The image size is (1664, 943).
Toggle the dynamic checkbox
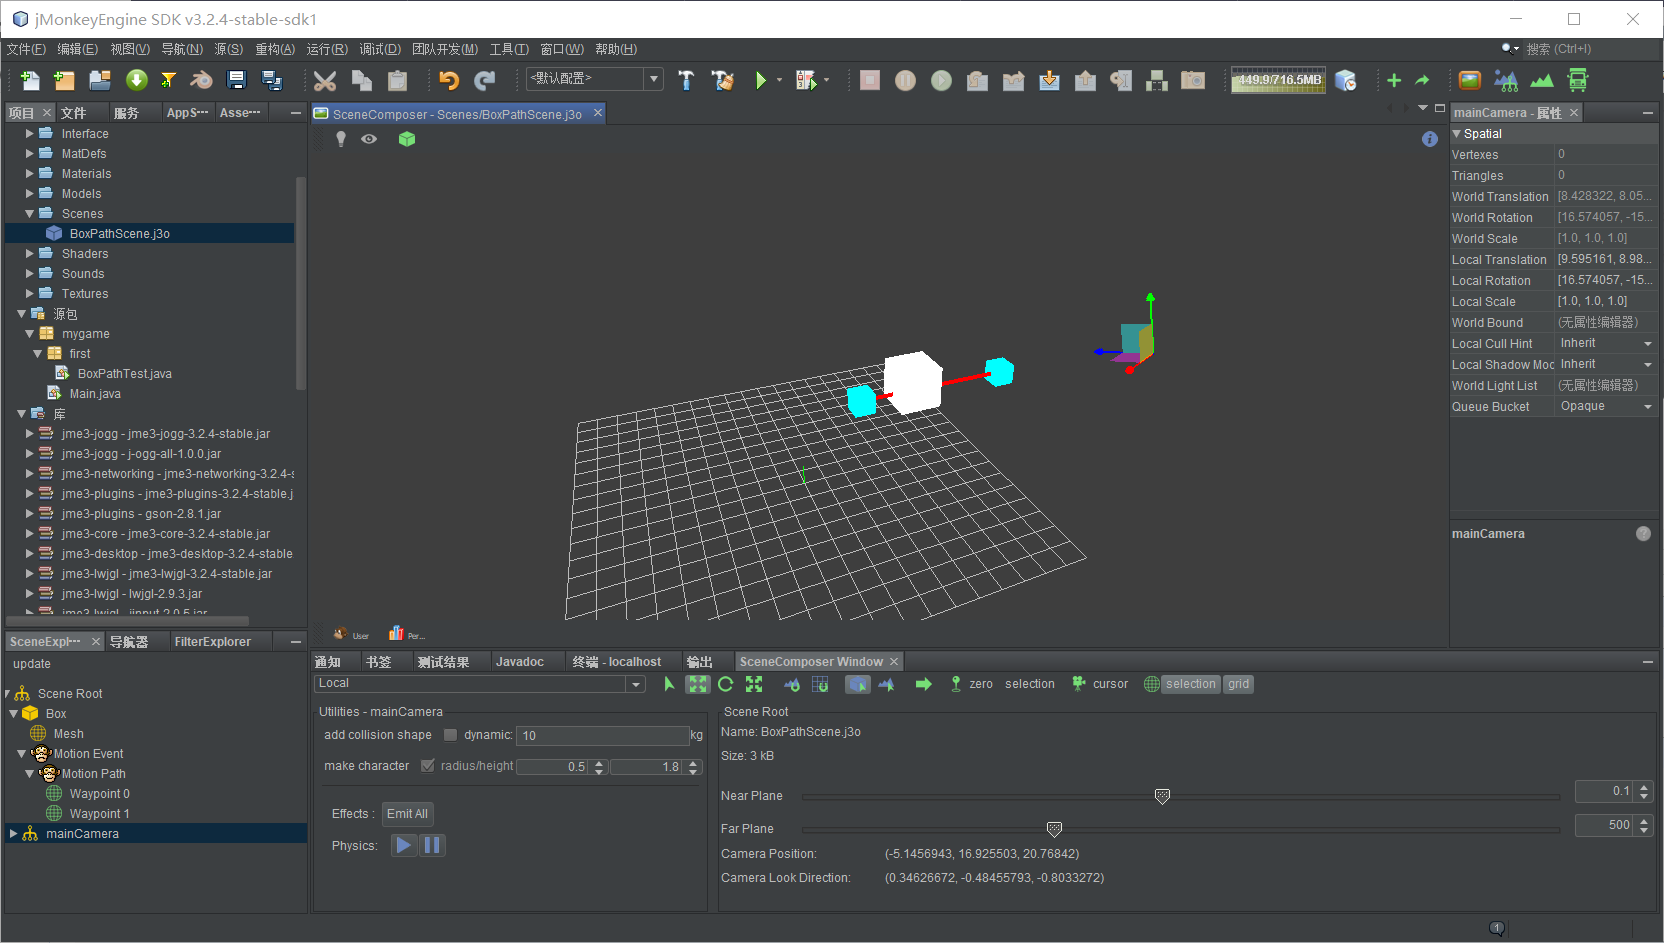pyautogui.click(x=451, y=735)
